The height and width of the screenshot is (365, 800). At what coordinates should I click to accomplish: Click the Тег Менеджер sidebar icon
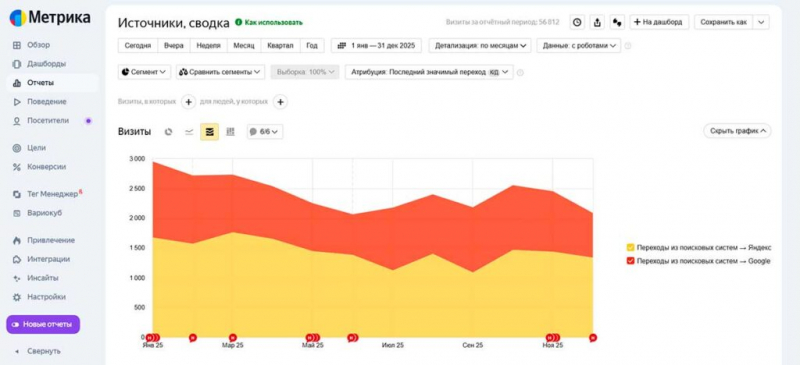(17, 194)
